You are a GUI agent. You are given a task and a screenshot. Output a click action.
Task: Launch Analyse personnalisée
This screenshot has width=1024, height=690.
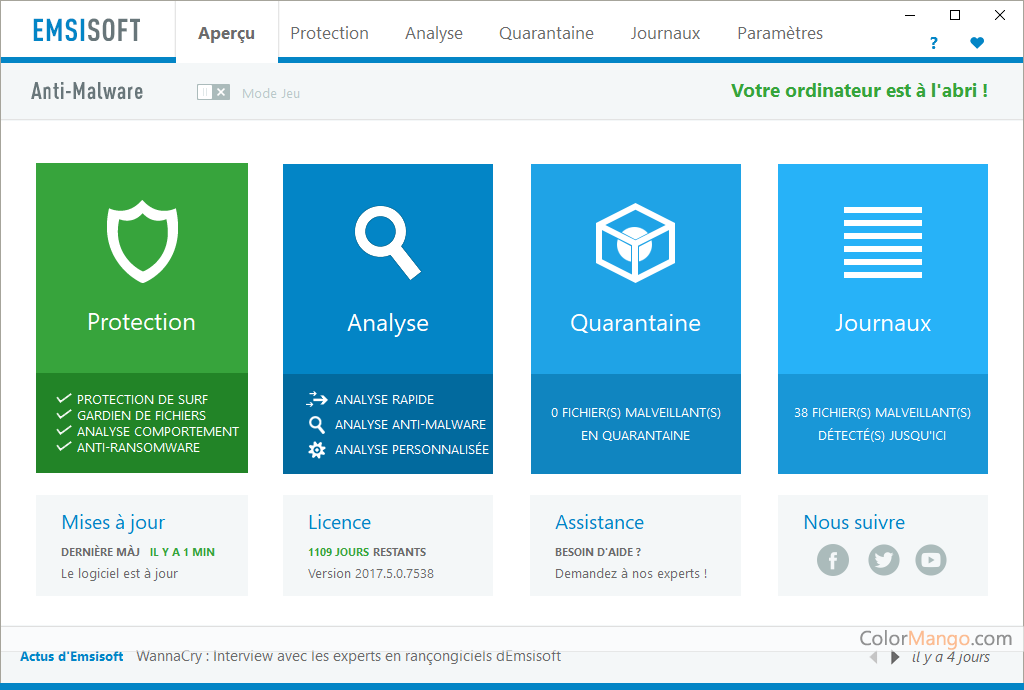click(411, 449)
